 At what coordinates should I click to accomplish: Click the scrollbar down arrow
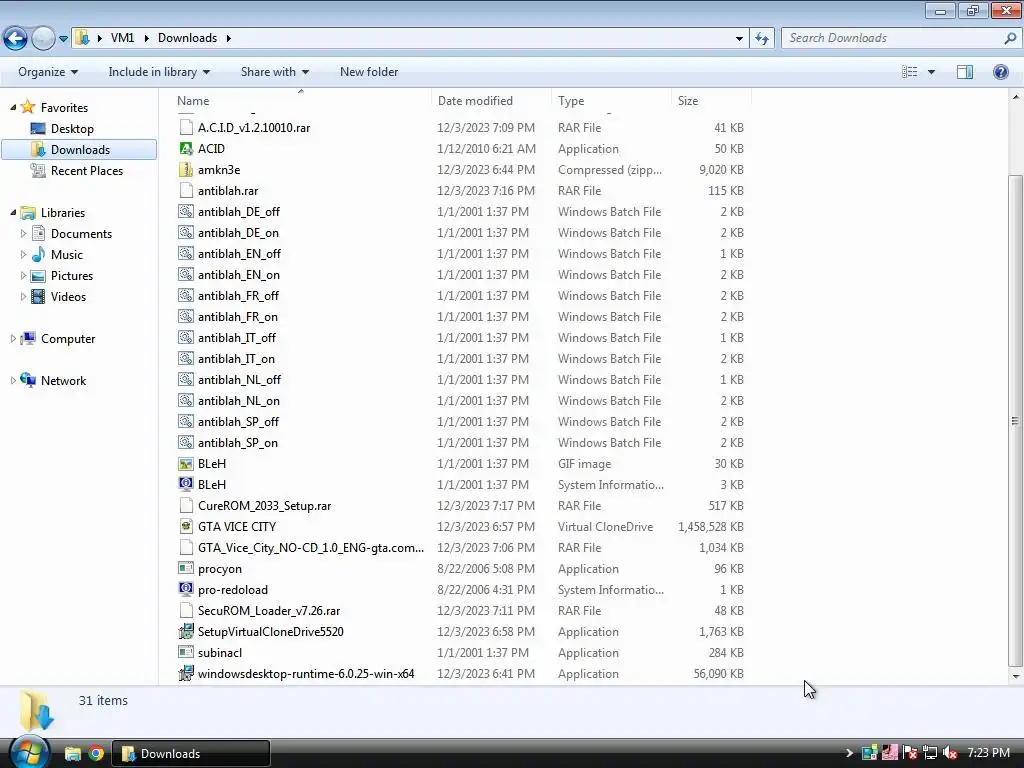(x=1015, y=677)
